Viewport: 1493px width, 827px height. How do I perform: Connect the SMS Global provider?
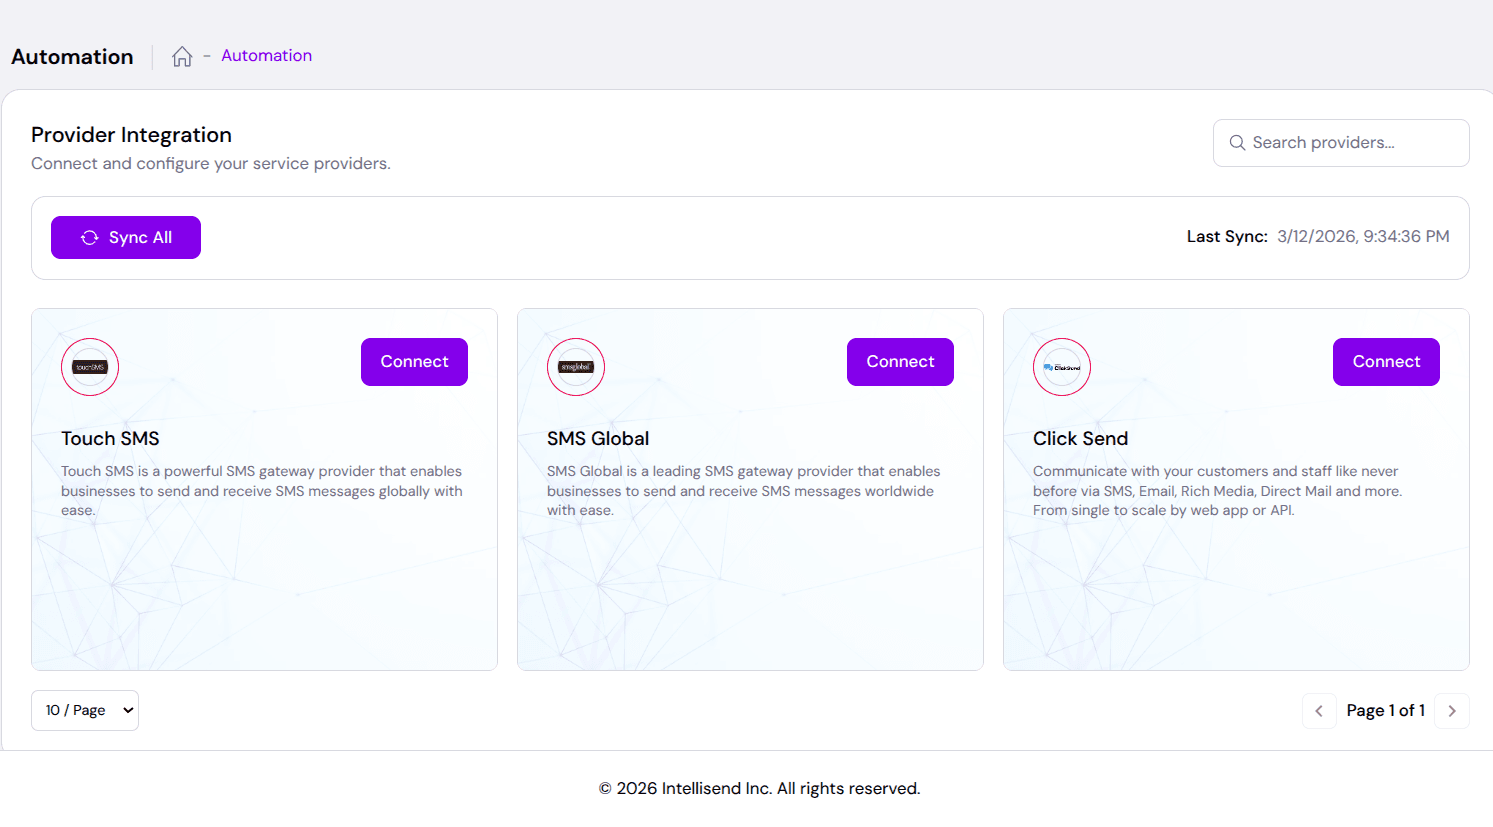point(900,362)
